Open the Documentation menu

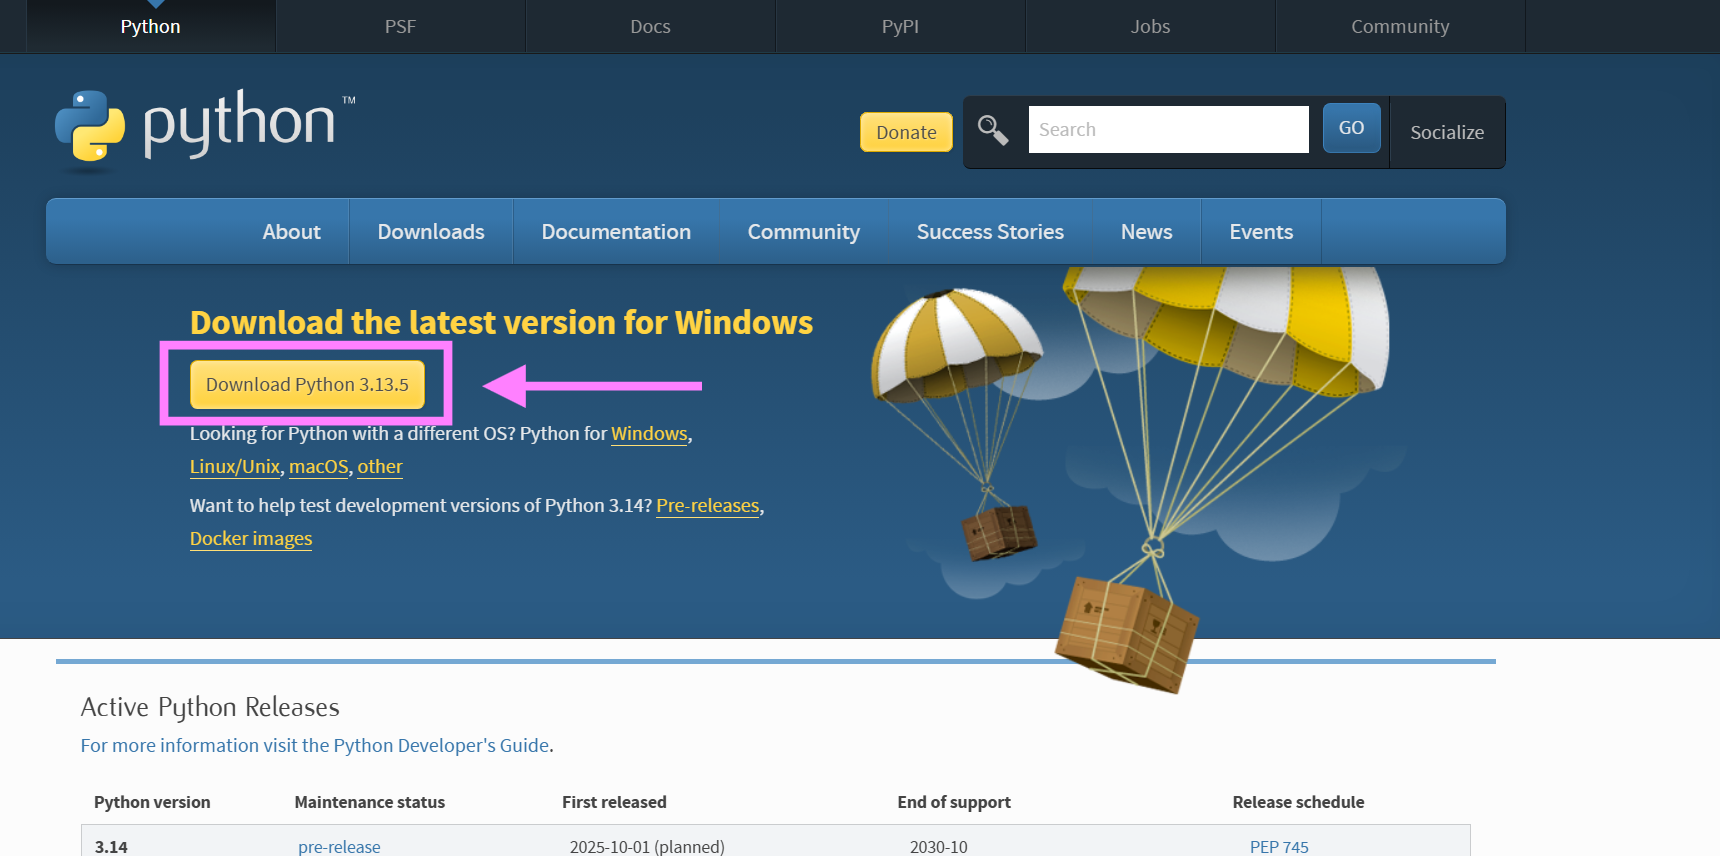616,231
